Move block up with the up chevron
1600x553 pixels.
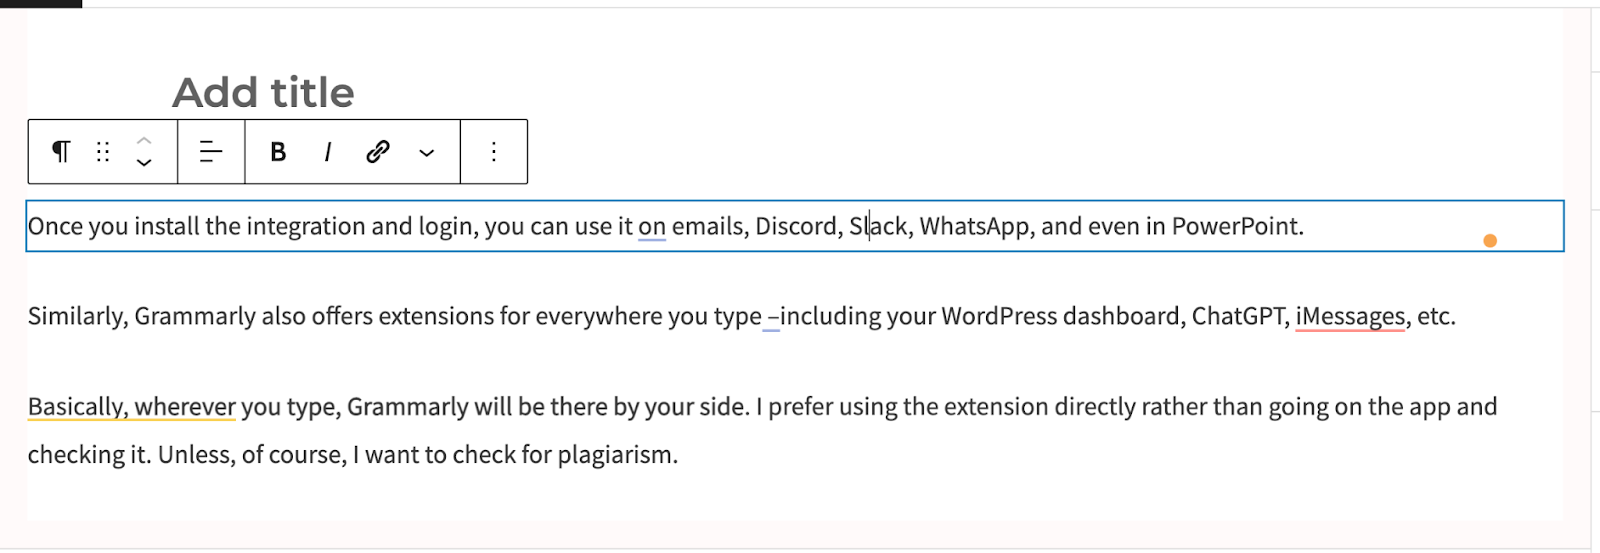coord(144,140)
